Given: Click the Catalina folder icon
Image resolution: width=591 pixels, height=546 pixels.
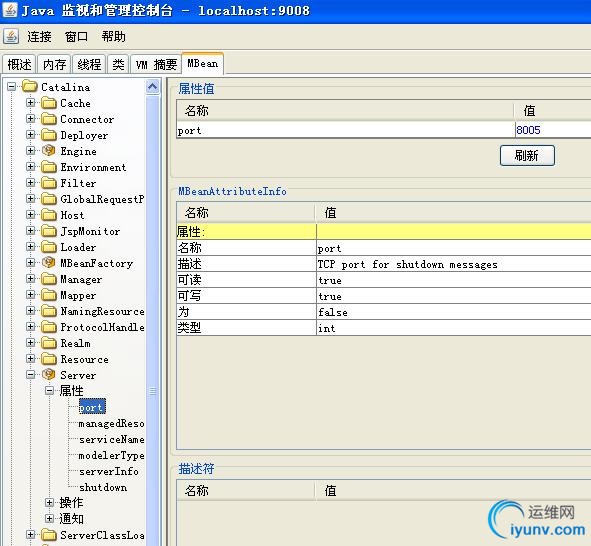Looking at the screenshot, I should 30,87.
